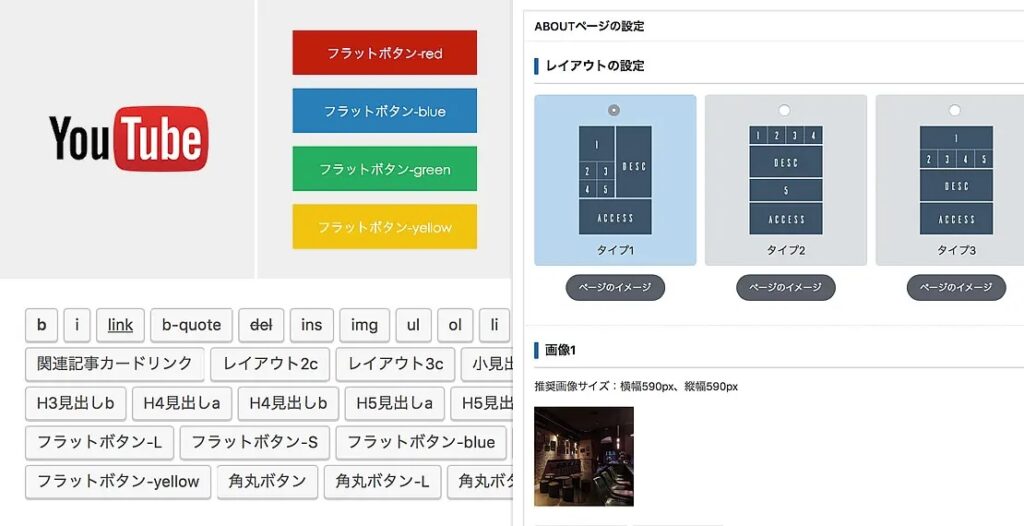Open ページのイメージ under タイプ2
Viewport: 1024px width, 526px height.
tap(786, 288)
